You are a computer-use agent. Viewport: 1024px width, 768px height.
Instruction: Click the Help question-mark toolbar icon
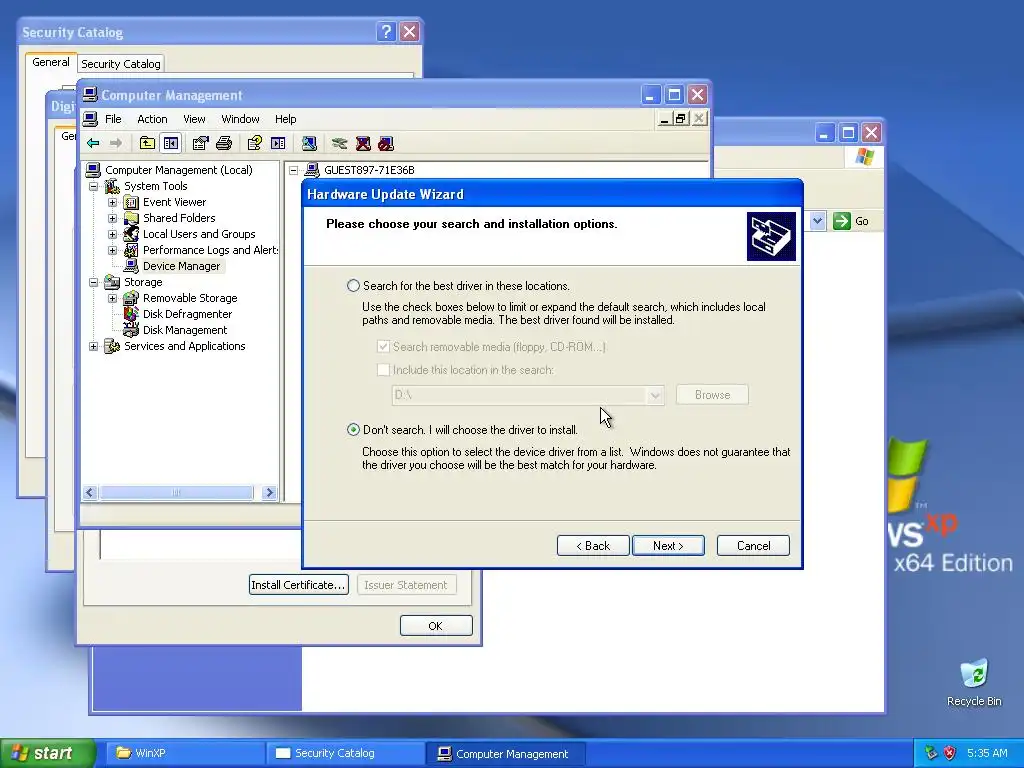(255, 143)
